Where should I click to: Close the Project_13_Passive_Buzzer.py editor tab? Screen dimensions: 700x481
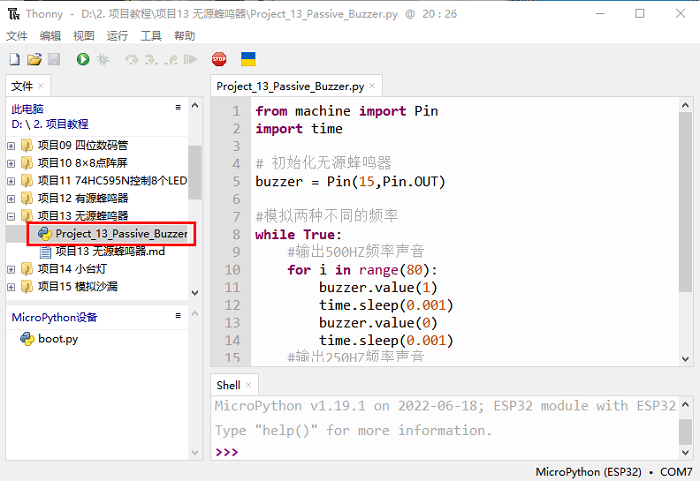373,87
